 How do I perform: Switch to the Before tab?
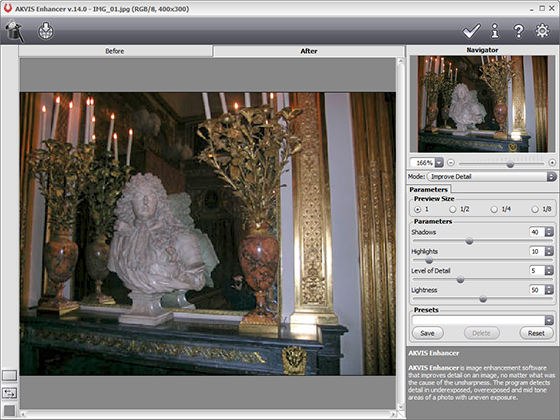tap(115, 51)
